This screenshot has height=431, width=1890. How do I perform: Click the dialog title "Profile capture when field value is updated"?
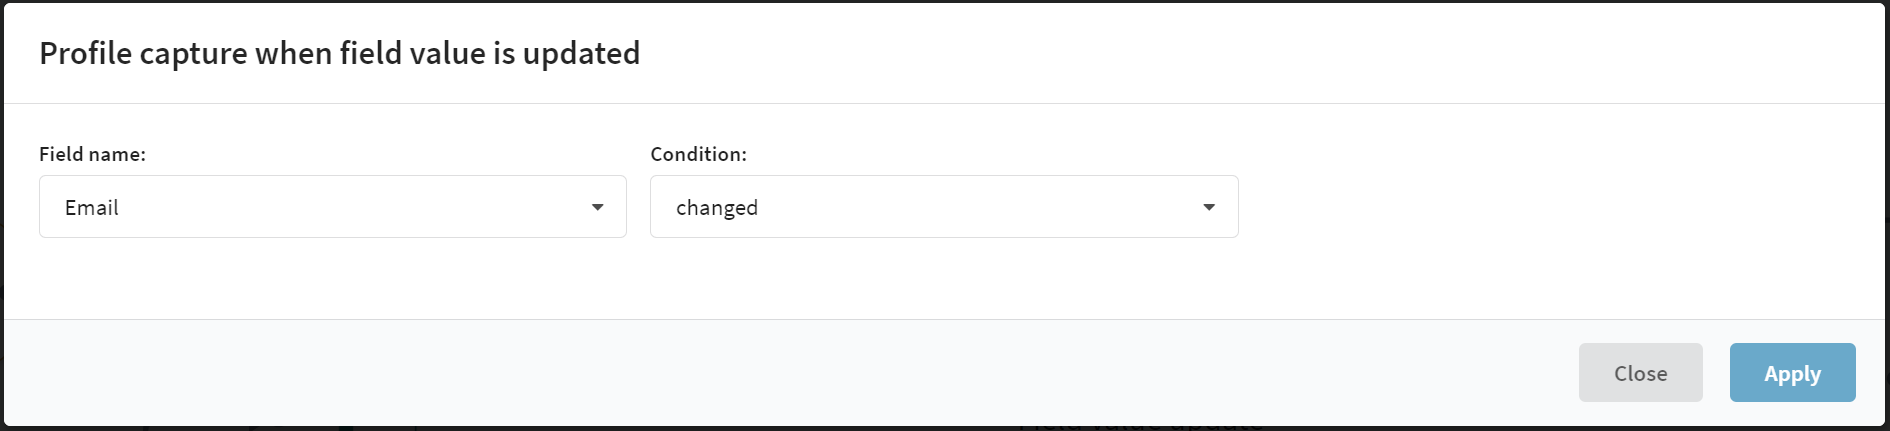pos(339,53)
